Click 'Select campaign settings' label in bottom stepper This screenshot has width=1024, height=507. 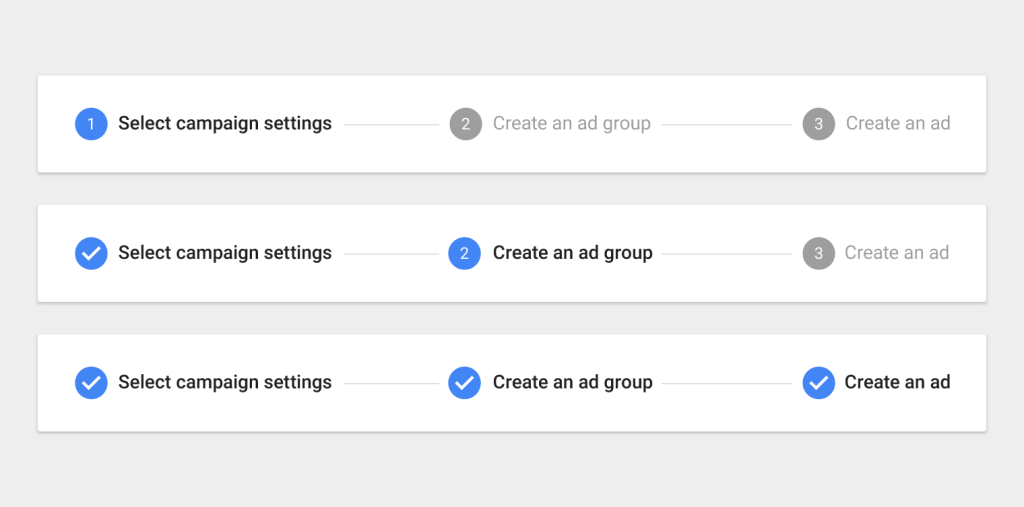[x=225, y=382]
